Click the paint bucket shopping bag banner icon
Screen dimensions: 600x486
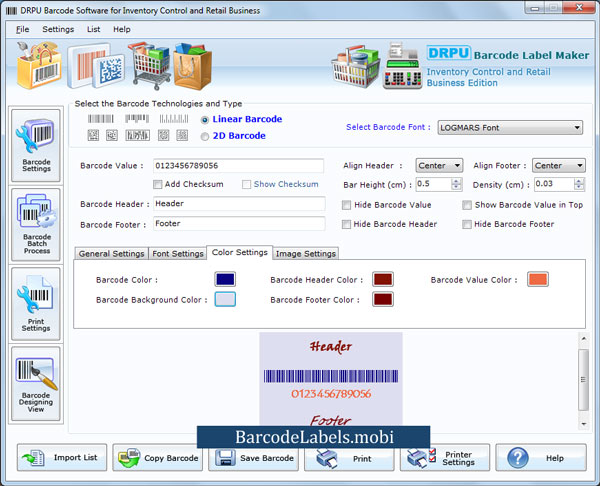coord(39,65)
